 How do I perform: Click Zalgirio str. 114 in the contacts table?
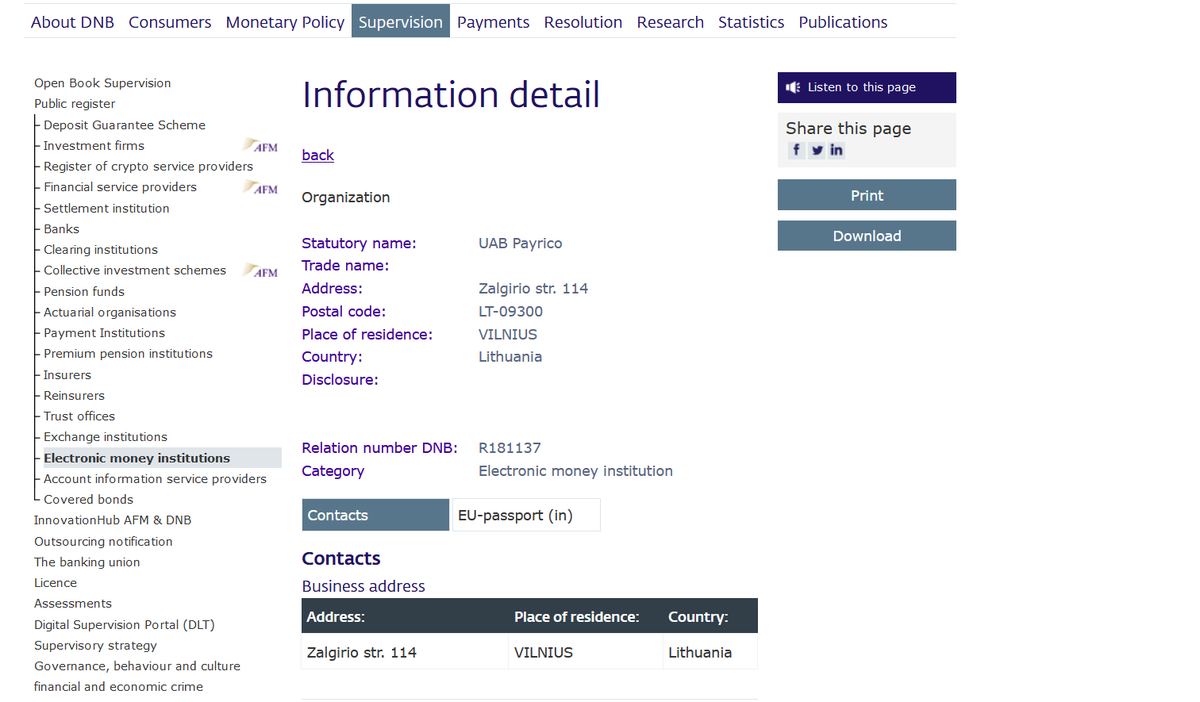pos(361,653)
